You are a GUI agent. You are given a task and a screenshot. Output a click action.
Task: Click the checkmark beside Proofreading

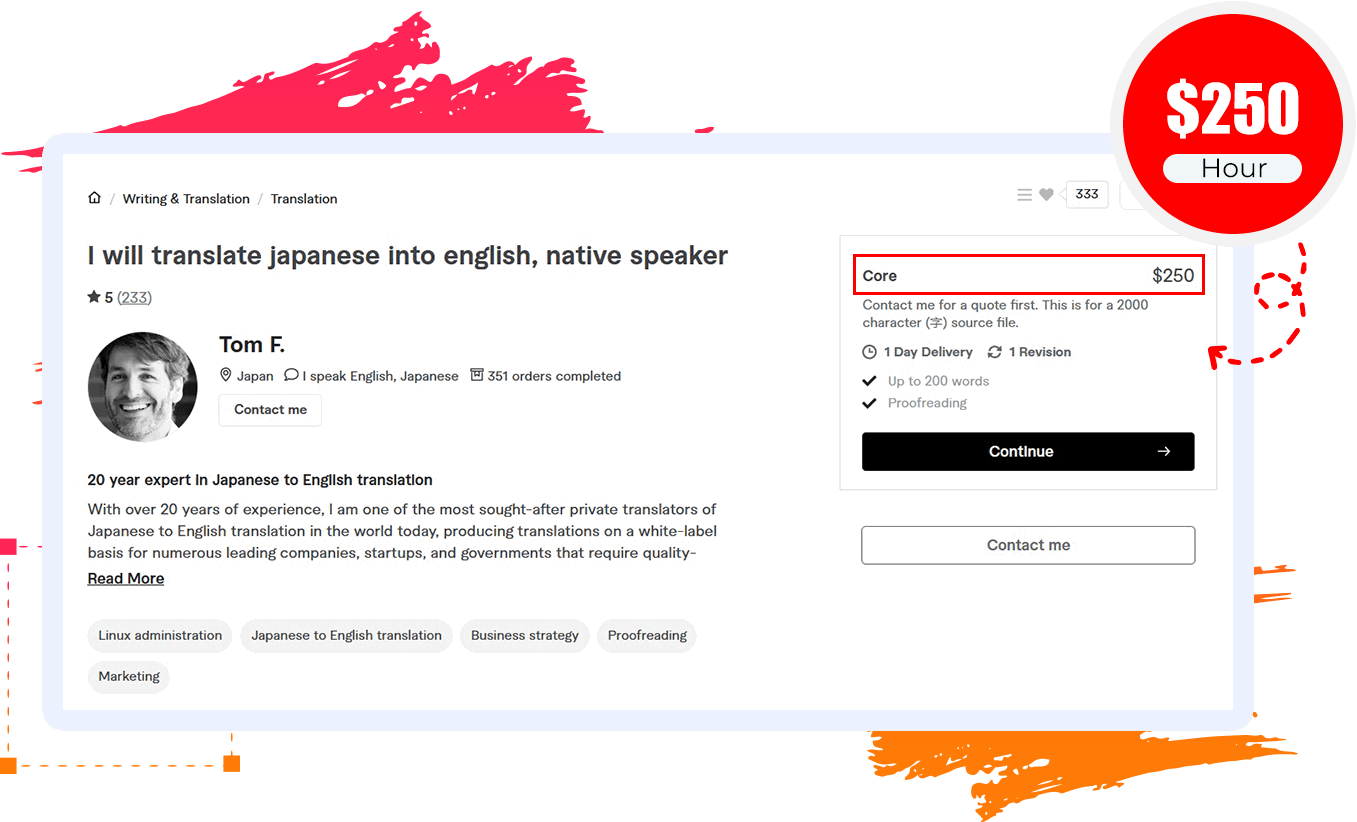click(x=870, y=403)
